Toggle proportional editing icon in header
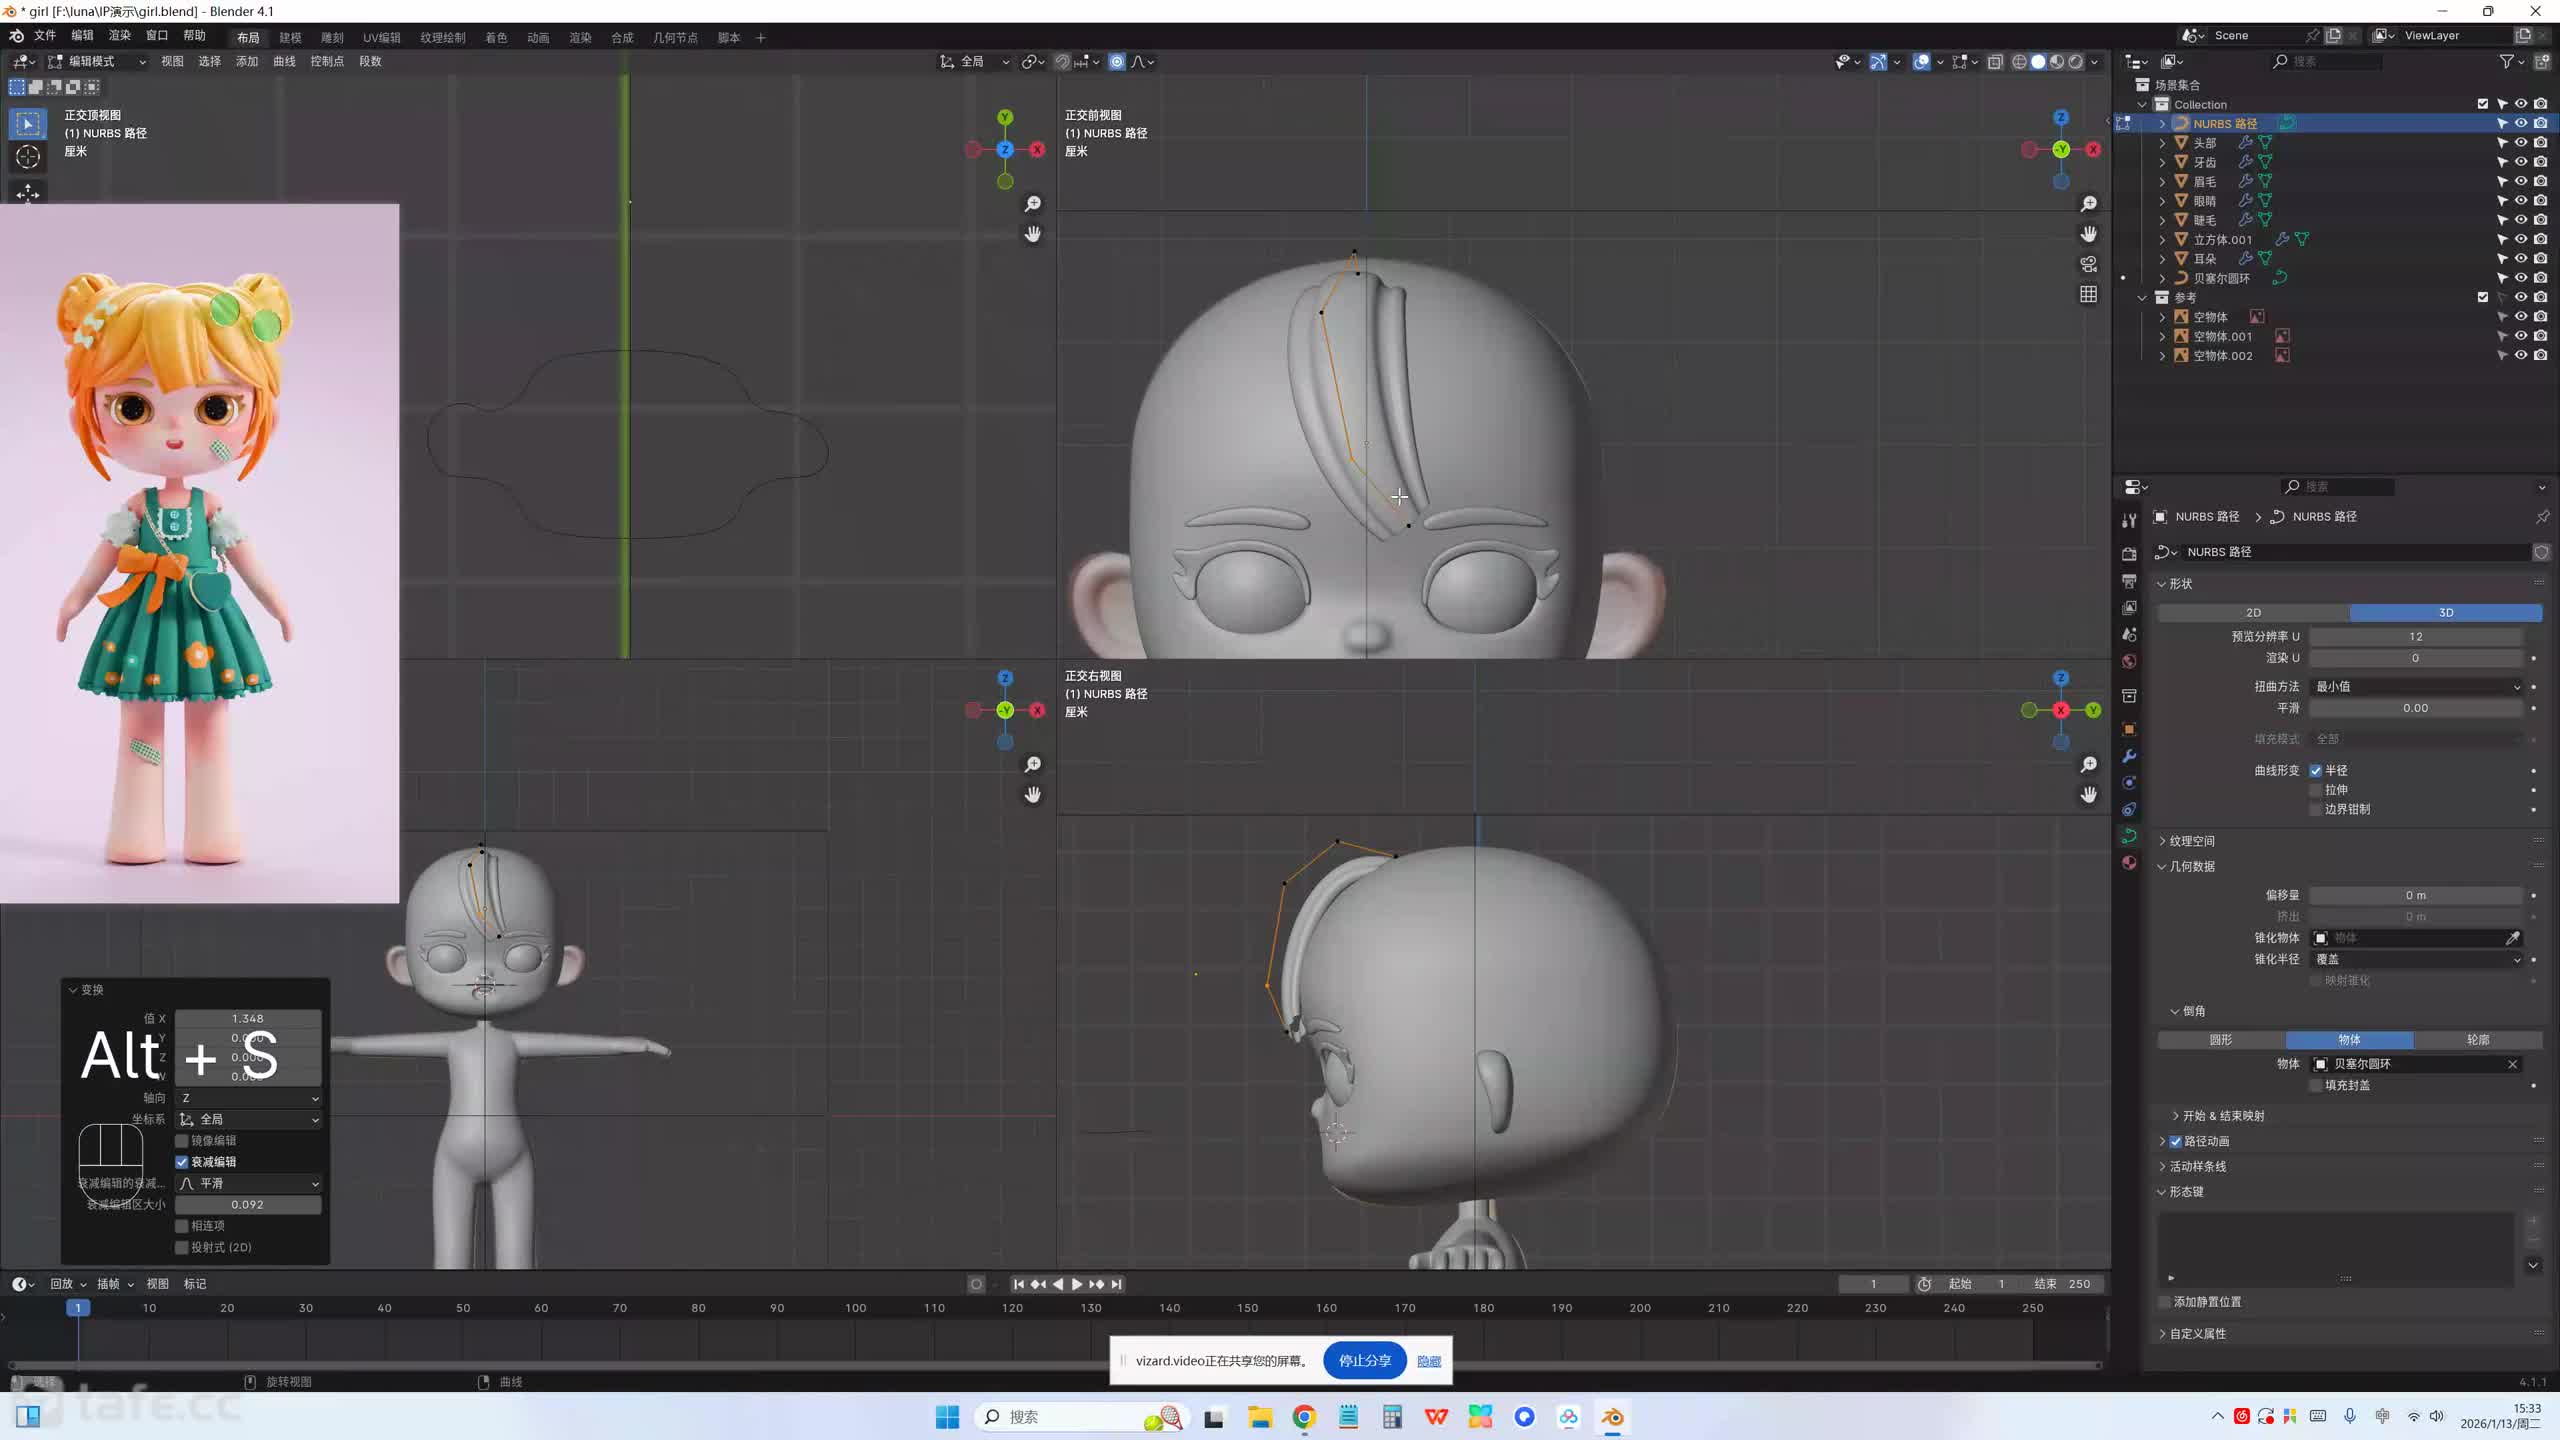Viewport: 2560px width, 1440px height. [1117, 62]
